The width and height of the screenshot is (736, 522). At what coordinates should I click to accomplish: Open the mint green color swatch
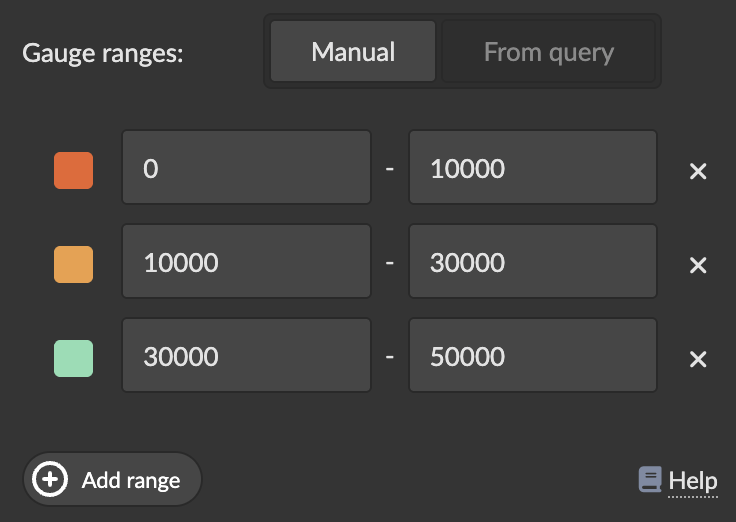73,358
